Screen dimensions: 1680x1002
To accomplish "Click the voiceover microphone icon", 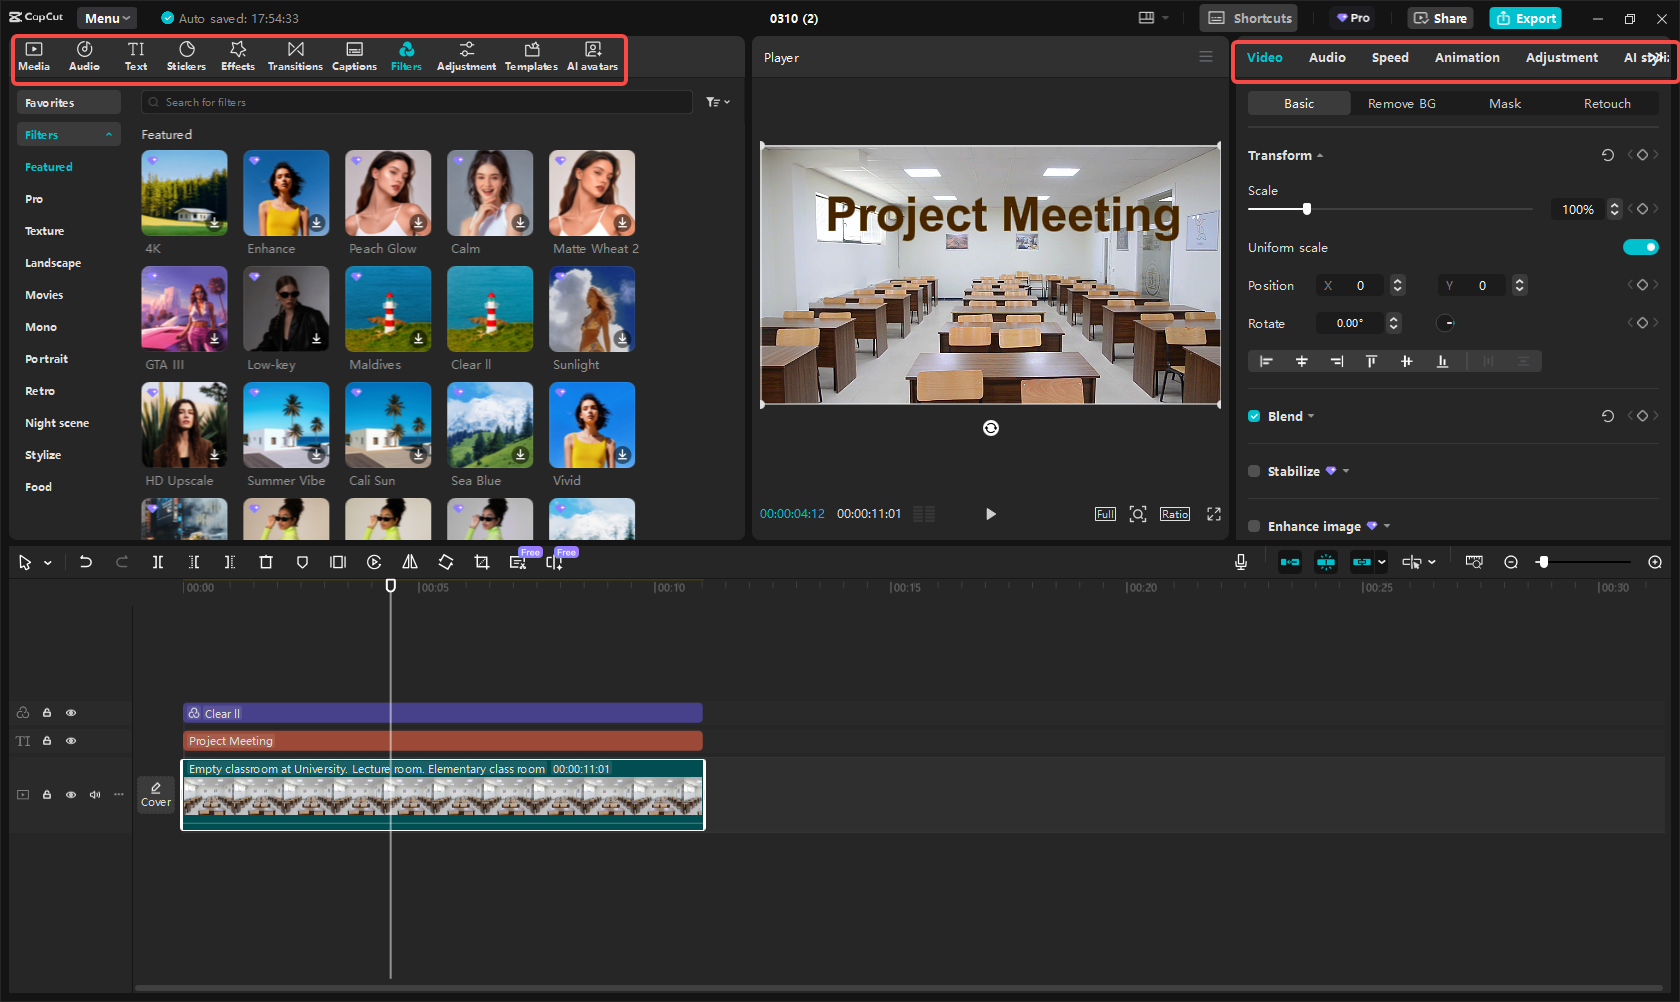I will tap(1240, 562).
